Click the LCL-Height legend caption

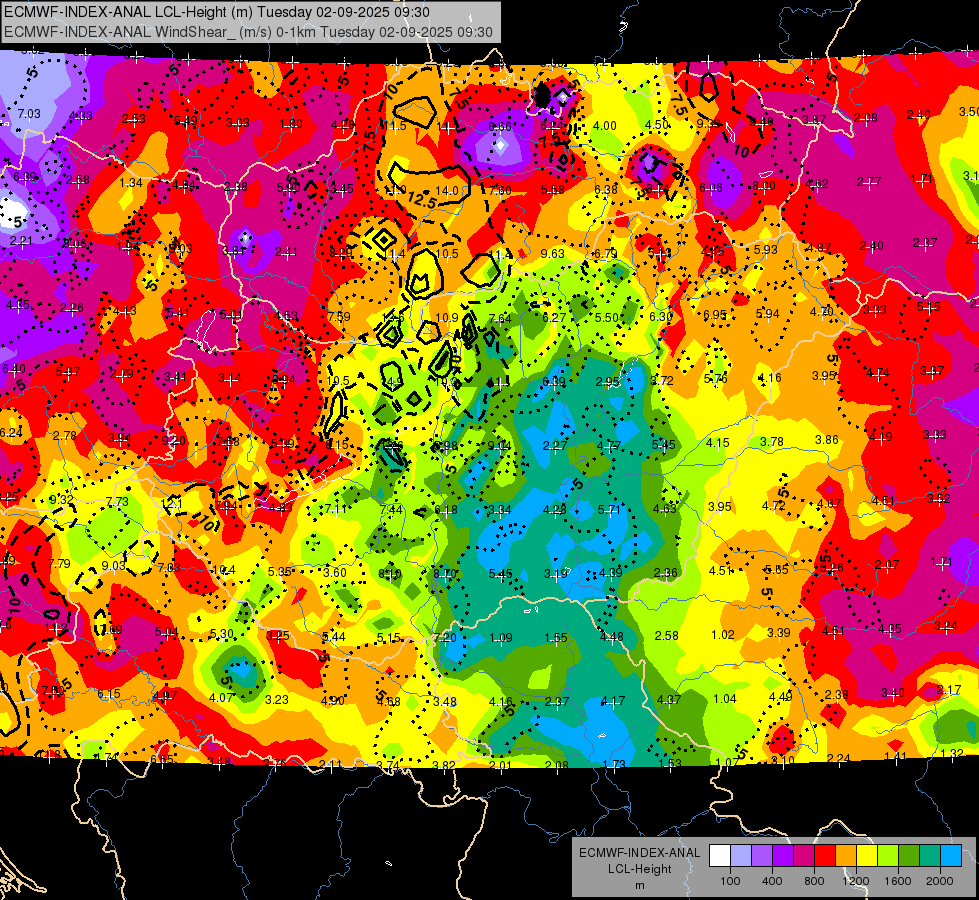[639, 869]
